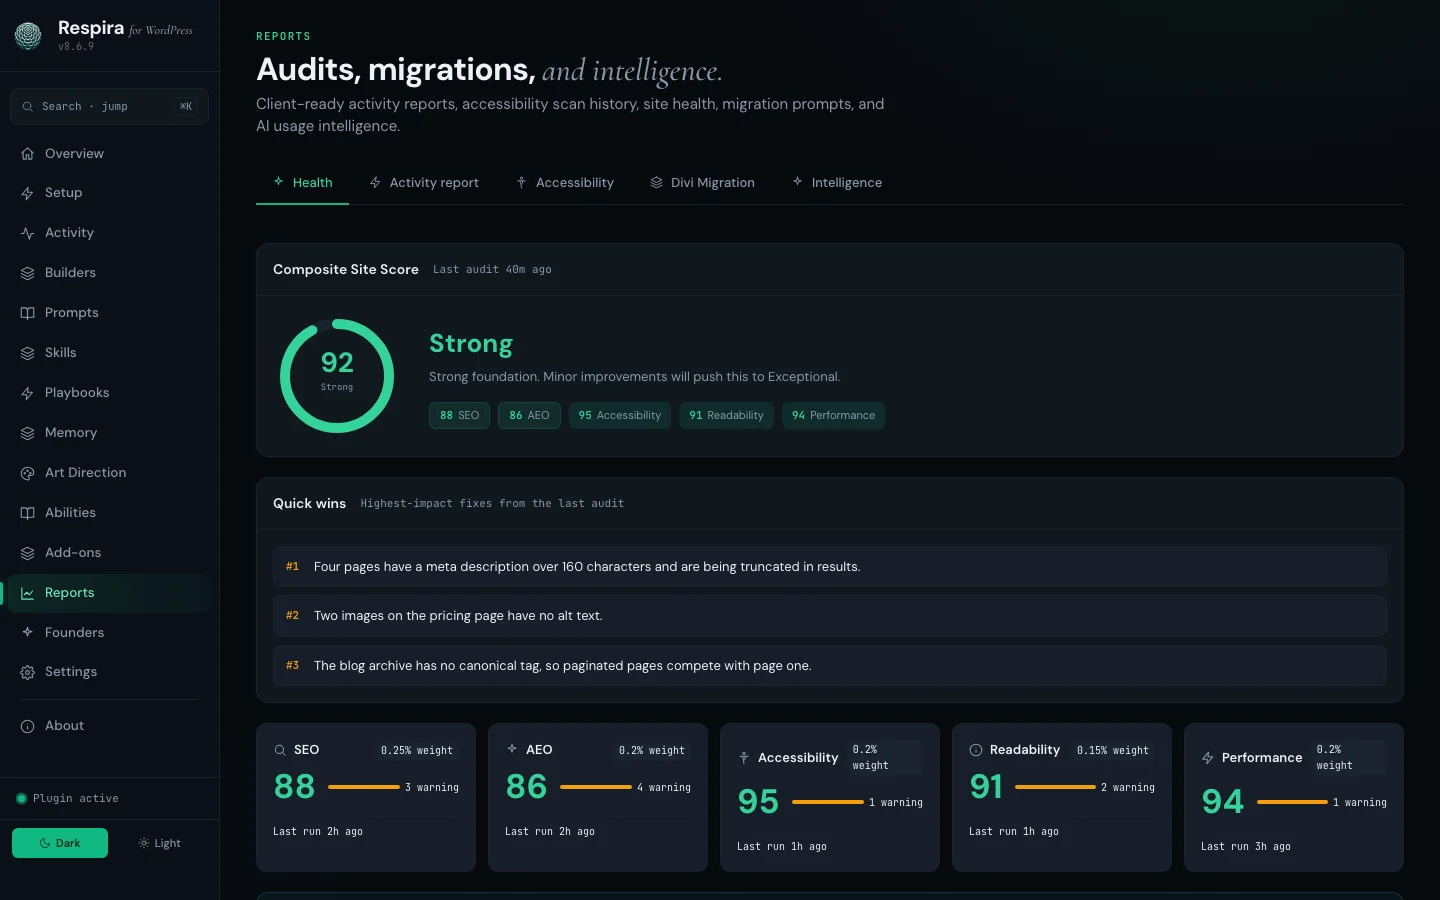Click the 86 AEO score chip
This screenshot has width=1440, height=900.
click(529, 415)
